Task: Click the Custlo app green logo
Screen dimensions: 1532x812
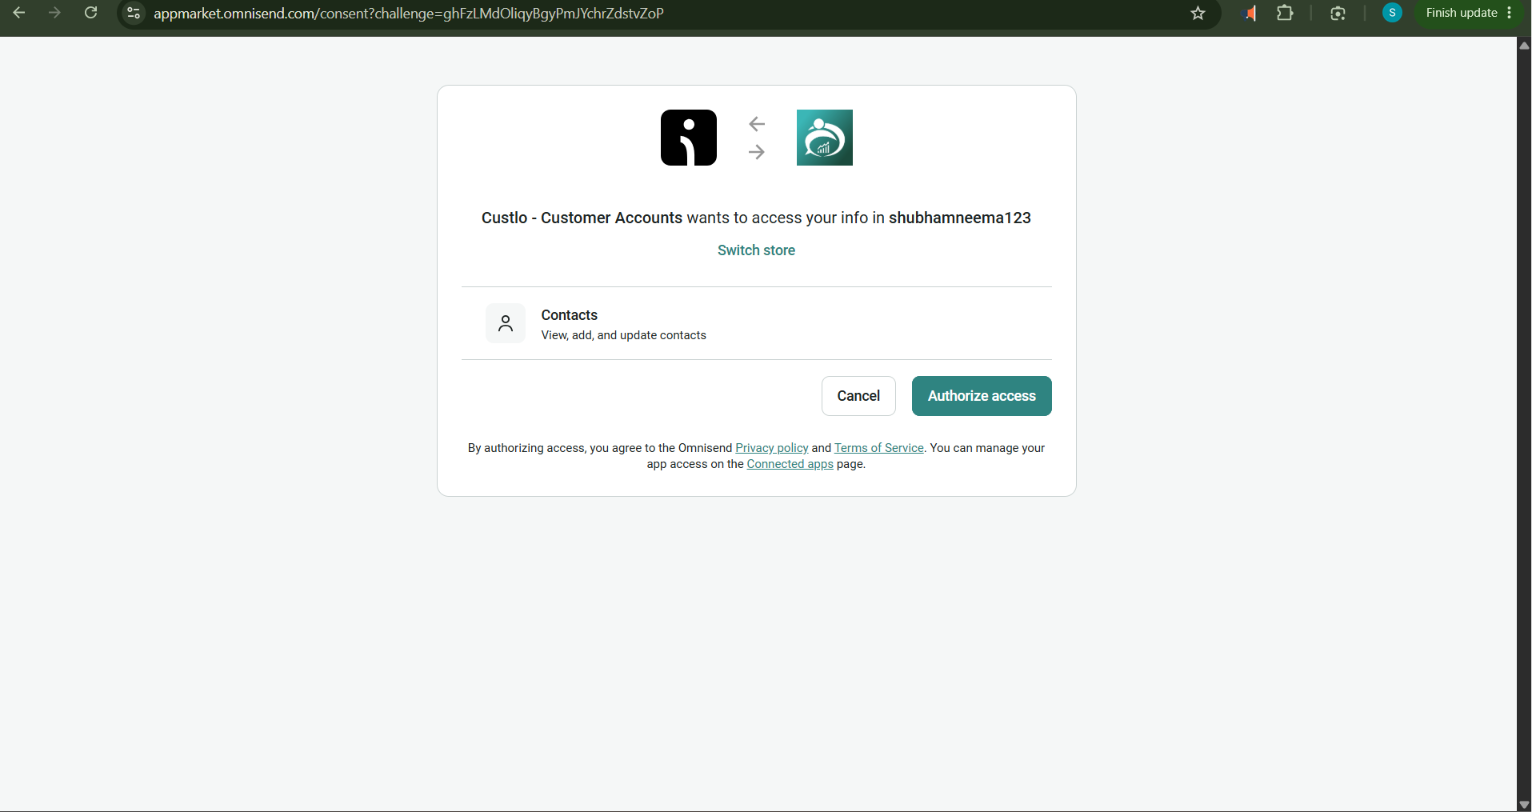Action: [825, 138]
